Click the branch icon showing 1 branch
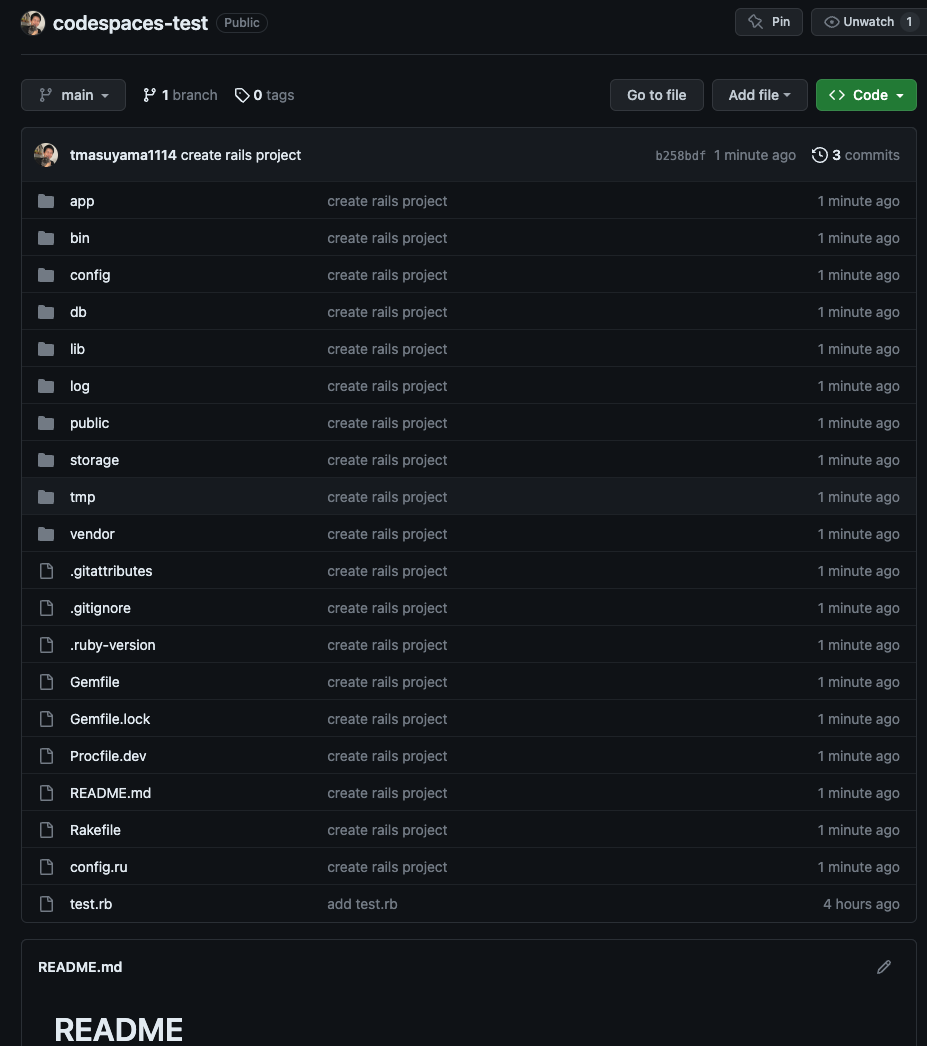The width and height of the screenshot is (927, 1046). (x=150, y=95)
